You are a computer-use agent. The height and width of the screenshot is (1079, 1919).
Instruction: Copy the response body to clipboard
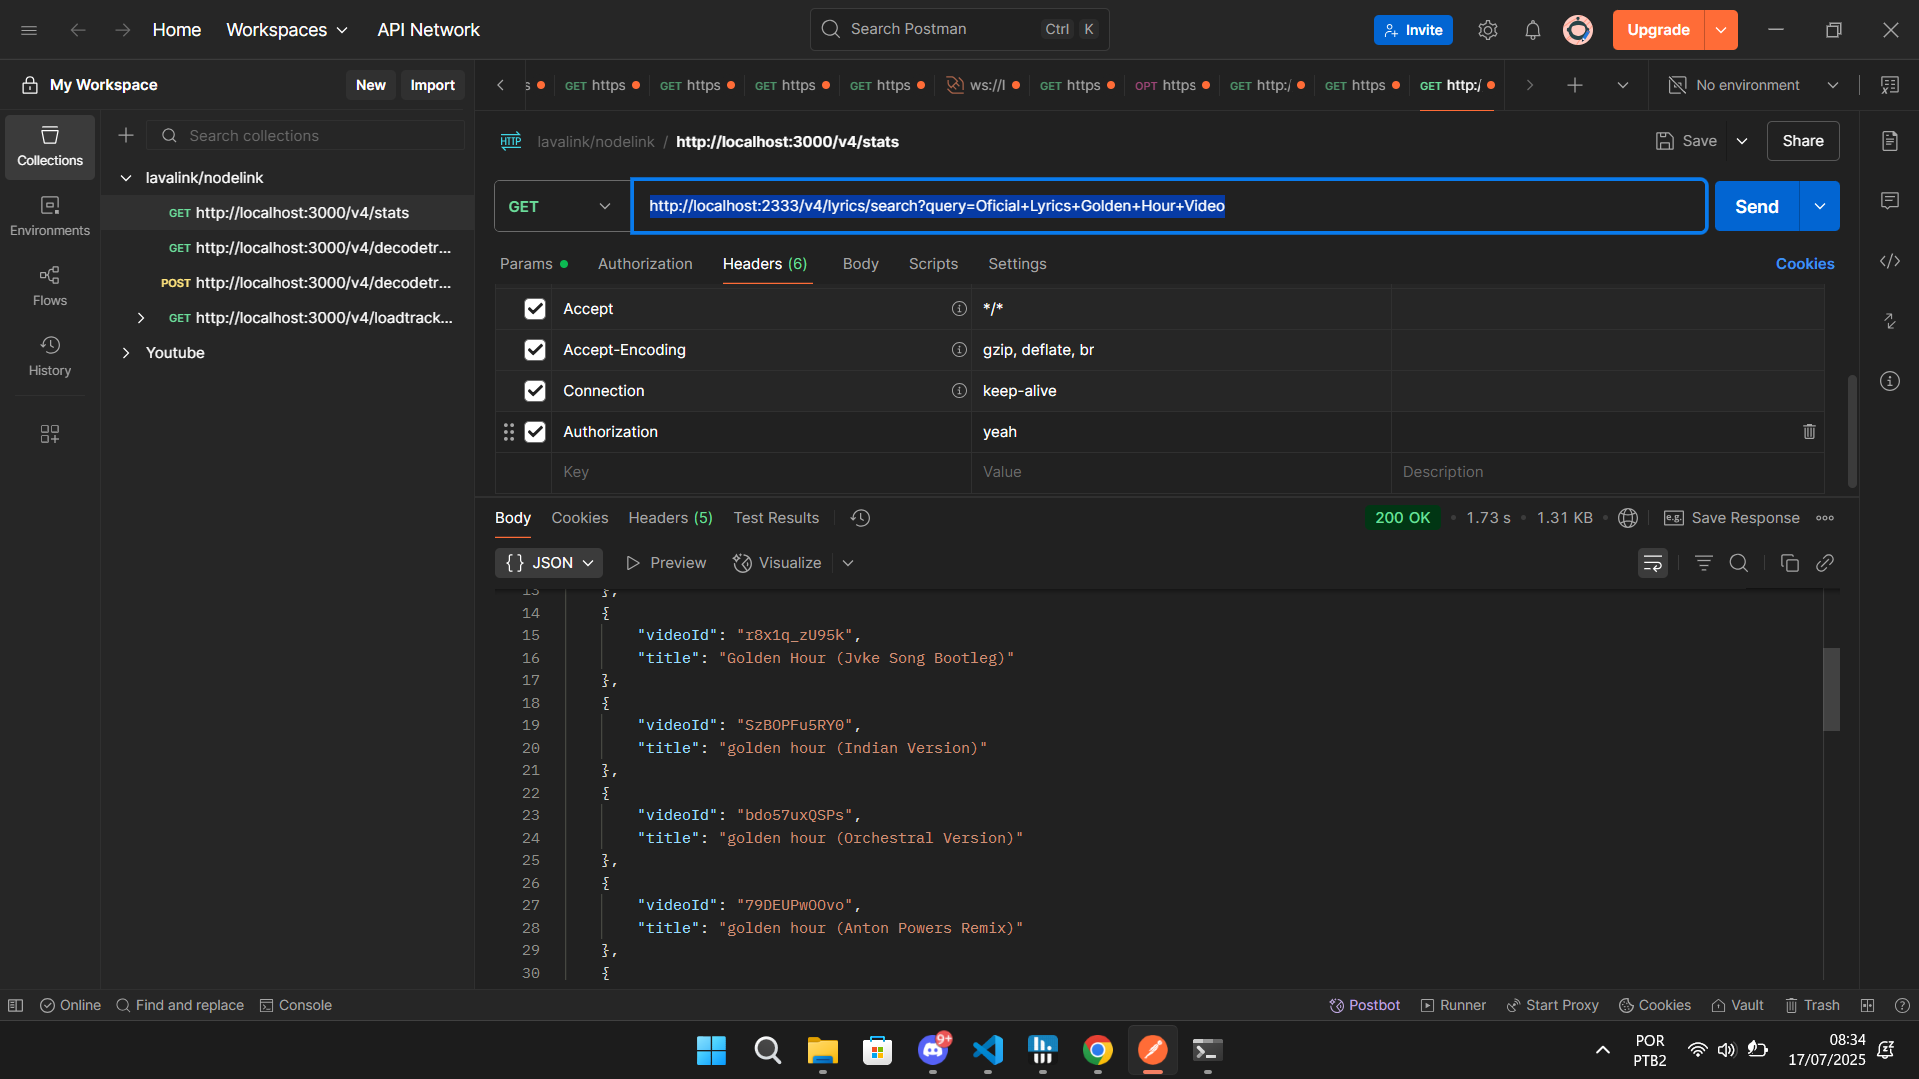[x=1789, y=563]
